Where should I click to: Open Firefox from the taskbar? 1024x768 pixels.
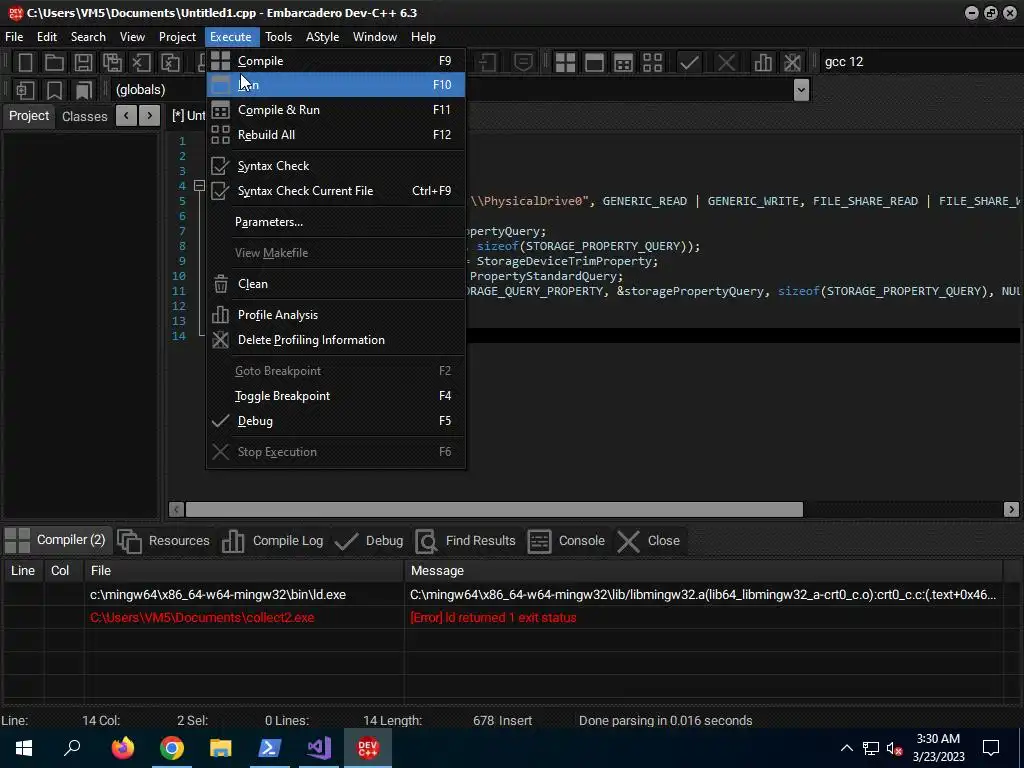[x=122, y=748]
